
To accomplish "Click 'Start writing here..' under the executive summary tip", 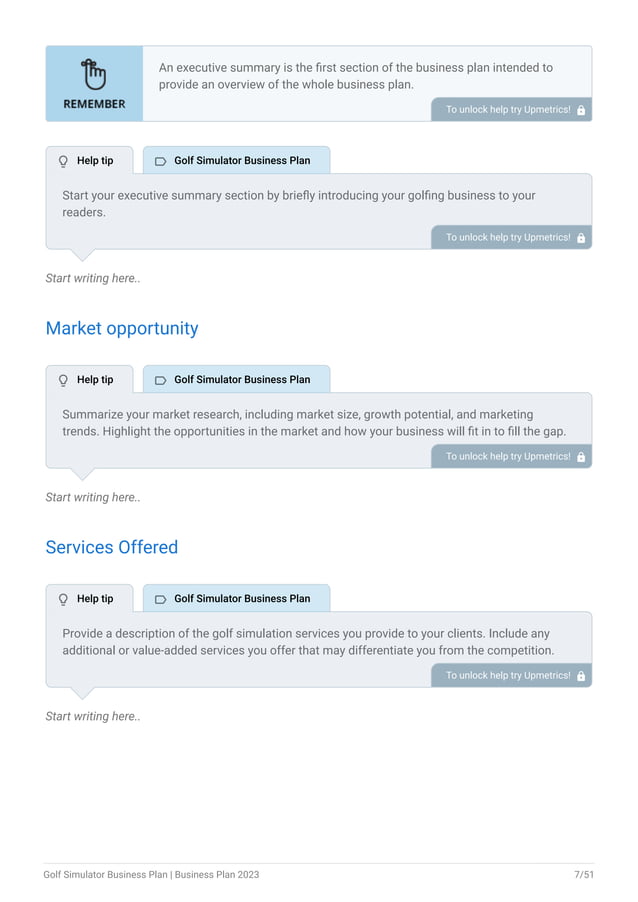I will coord(93,278).
